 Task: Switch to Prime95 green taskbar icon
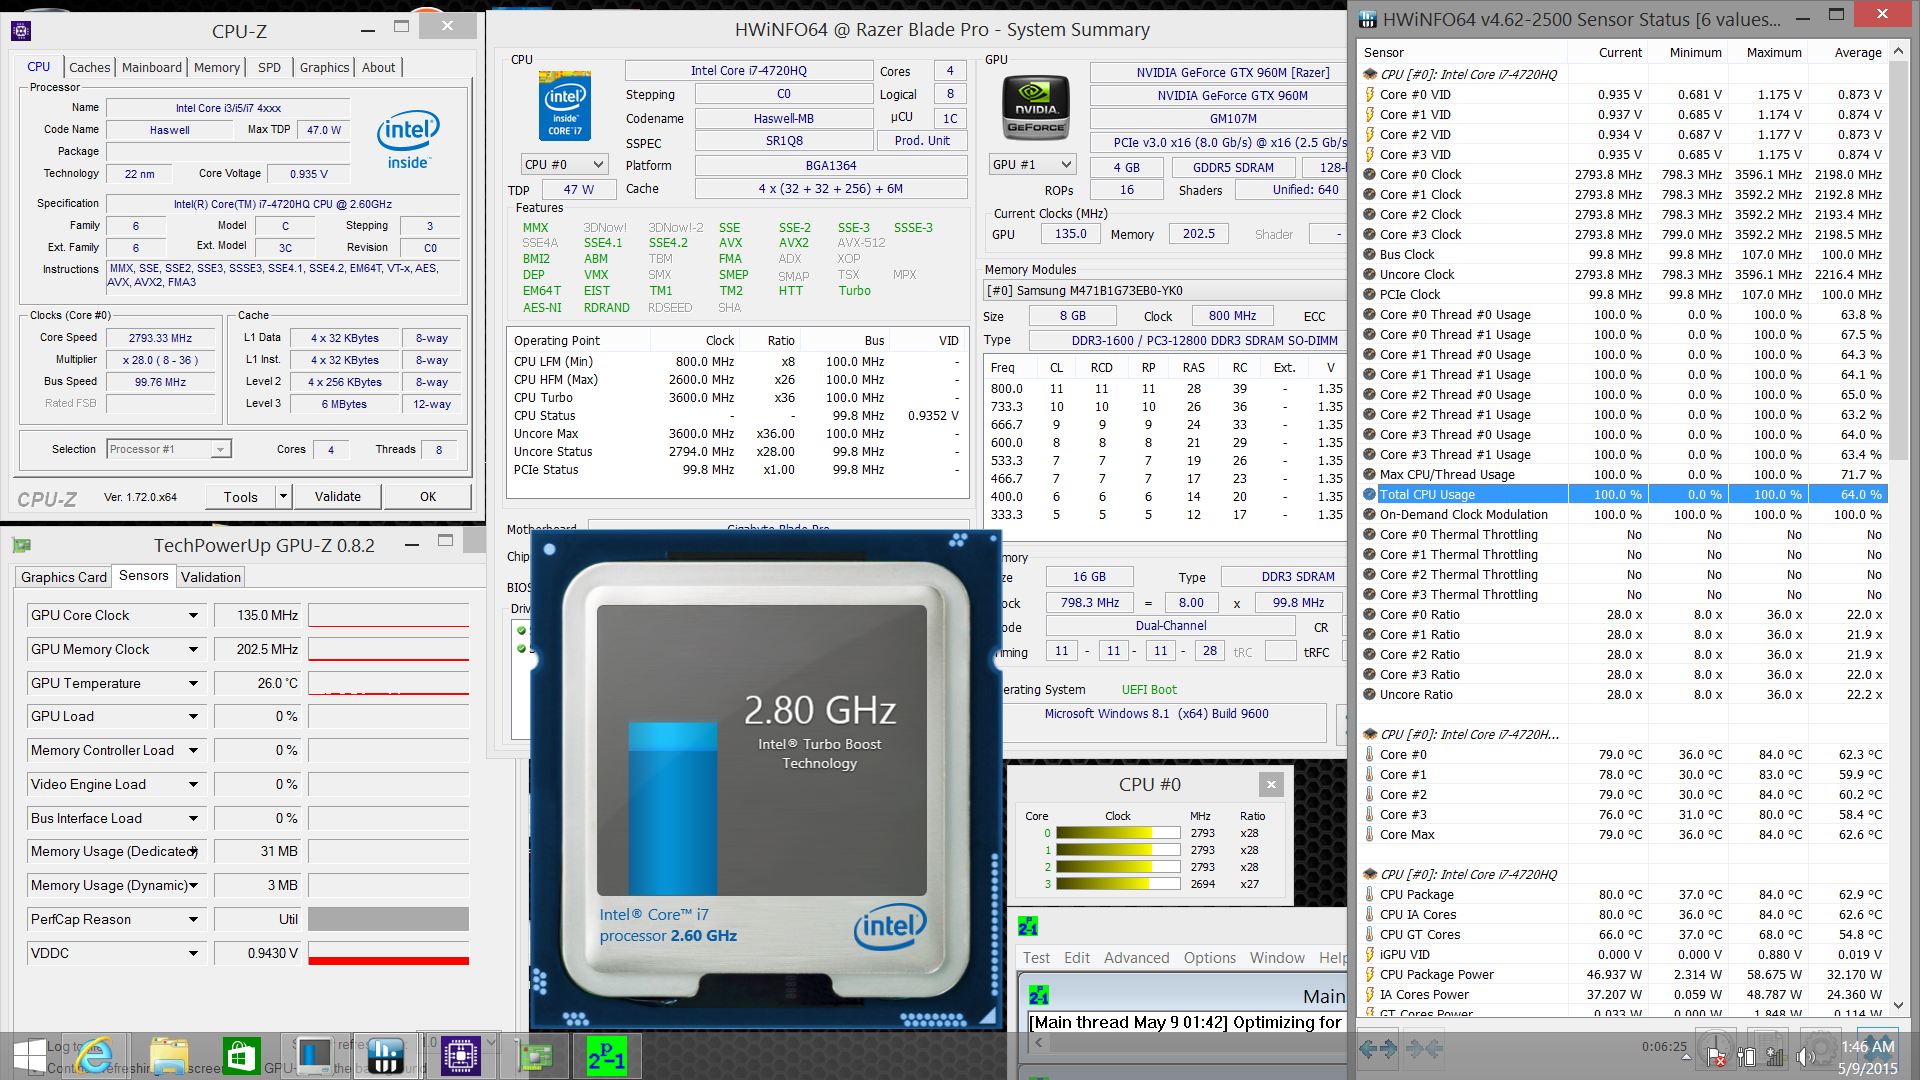[607, 1056]
